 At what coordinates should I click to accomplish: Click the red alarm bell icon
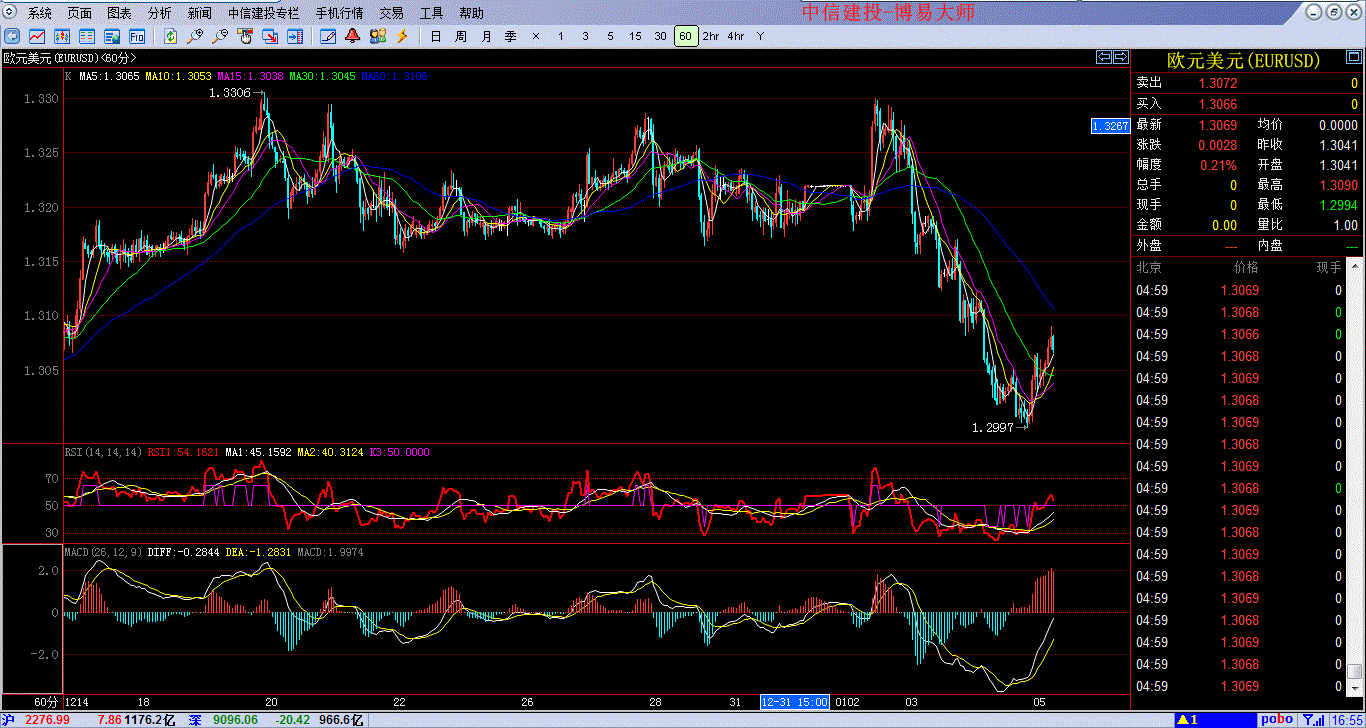pyautogui.click(x=352, y=36)
